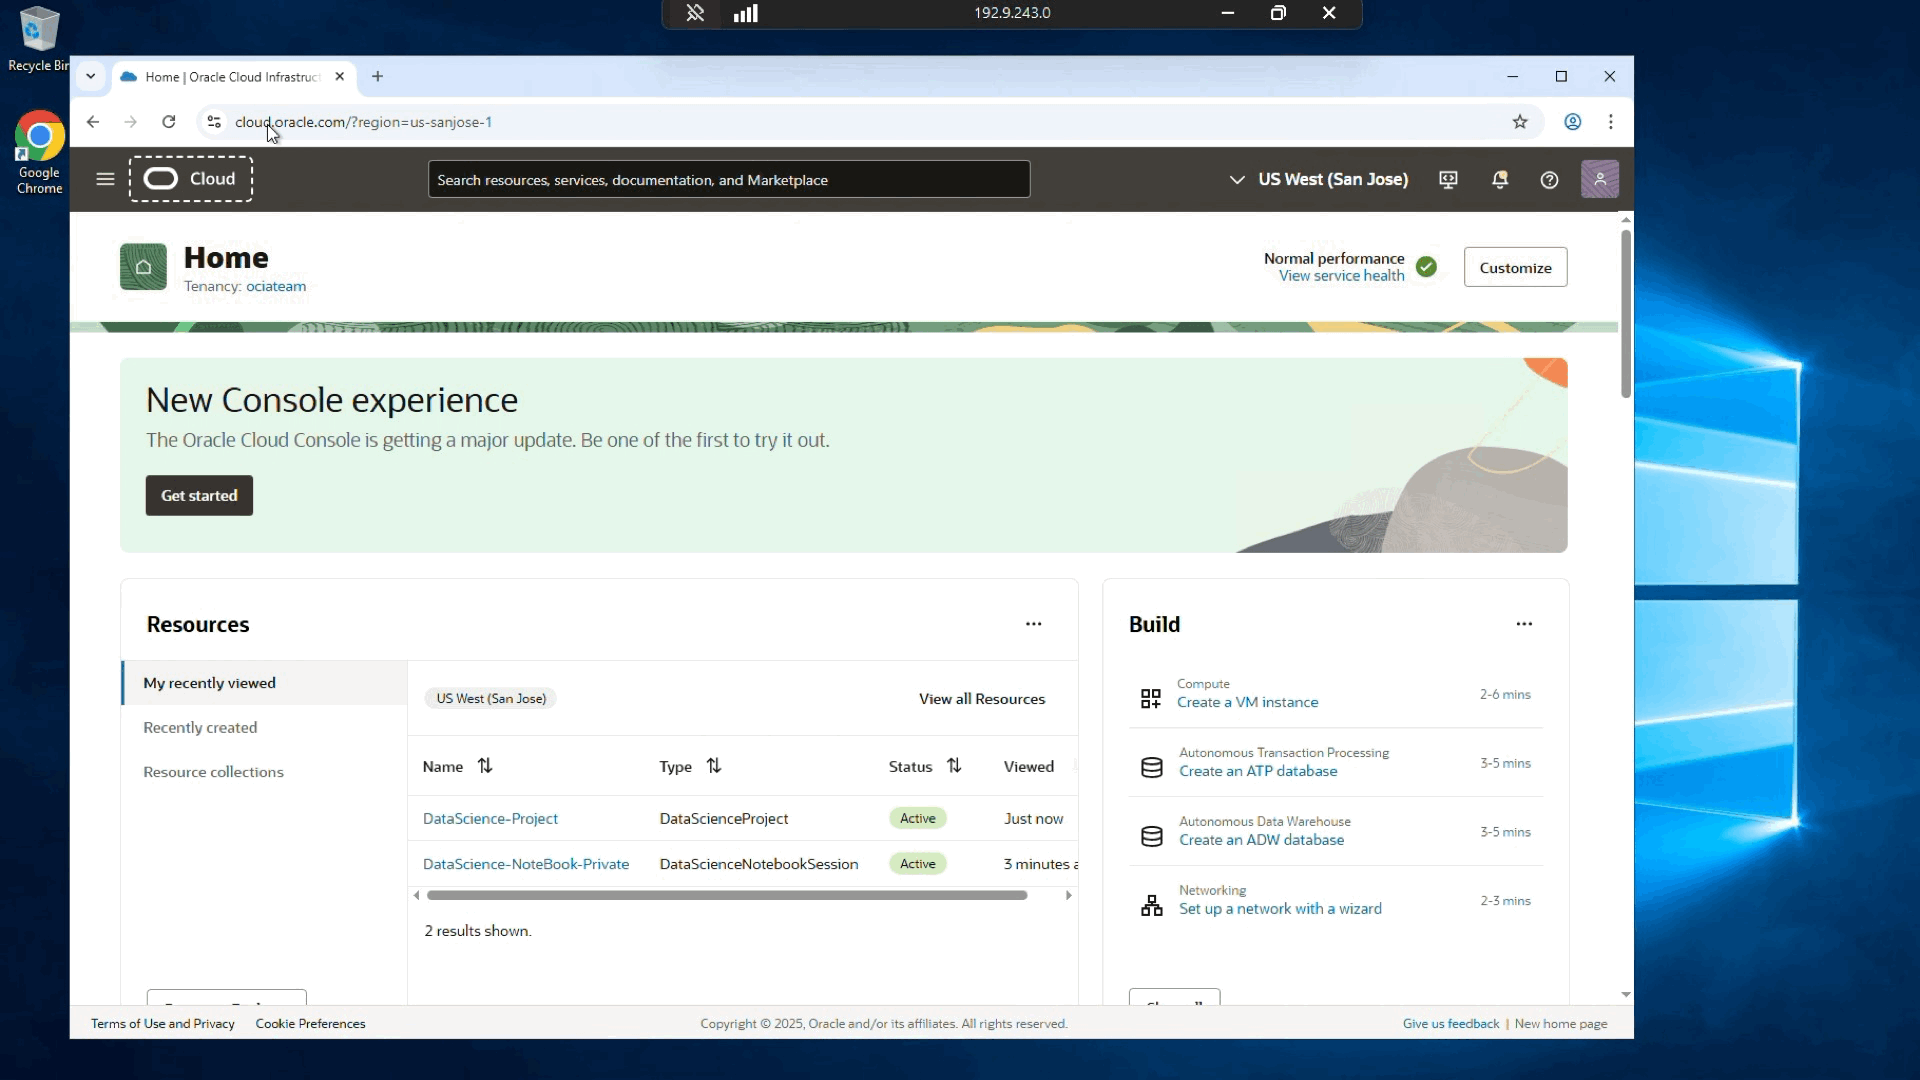Click the resources table horizontal scrollbar
Screen dimensions: 1920x1080
727,895
